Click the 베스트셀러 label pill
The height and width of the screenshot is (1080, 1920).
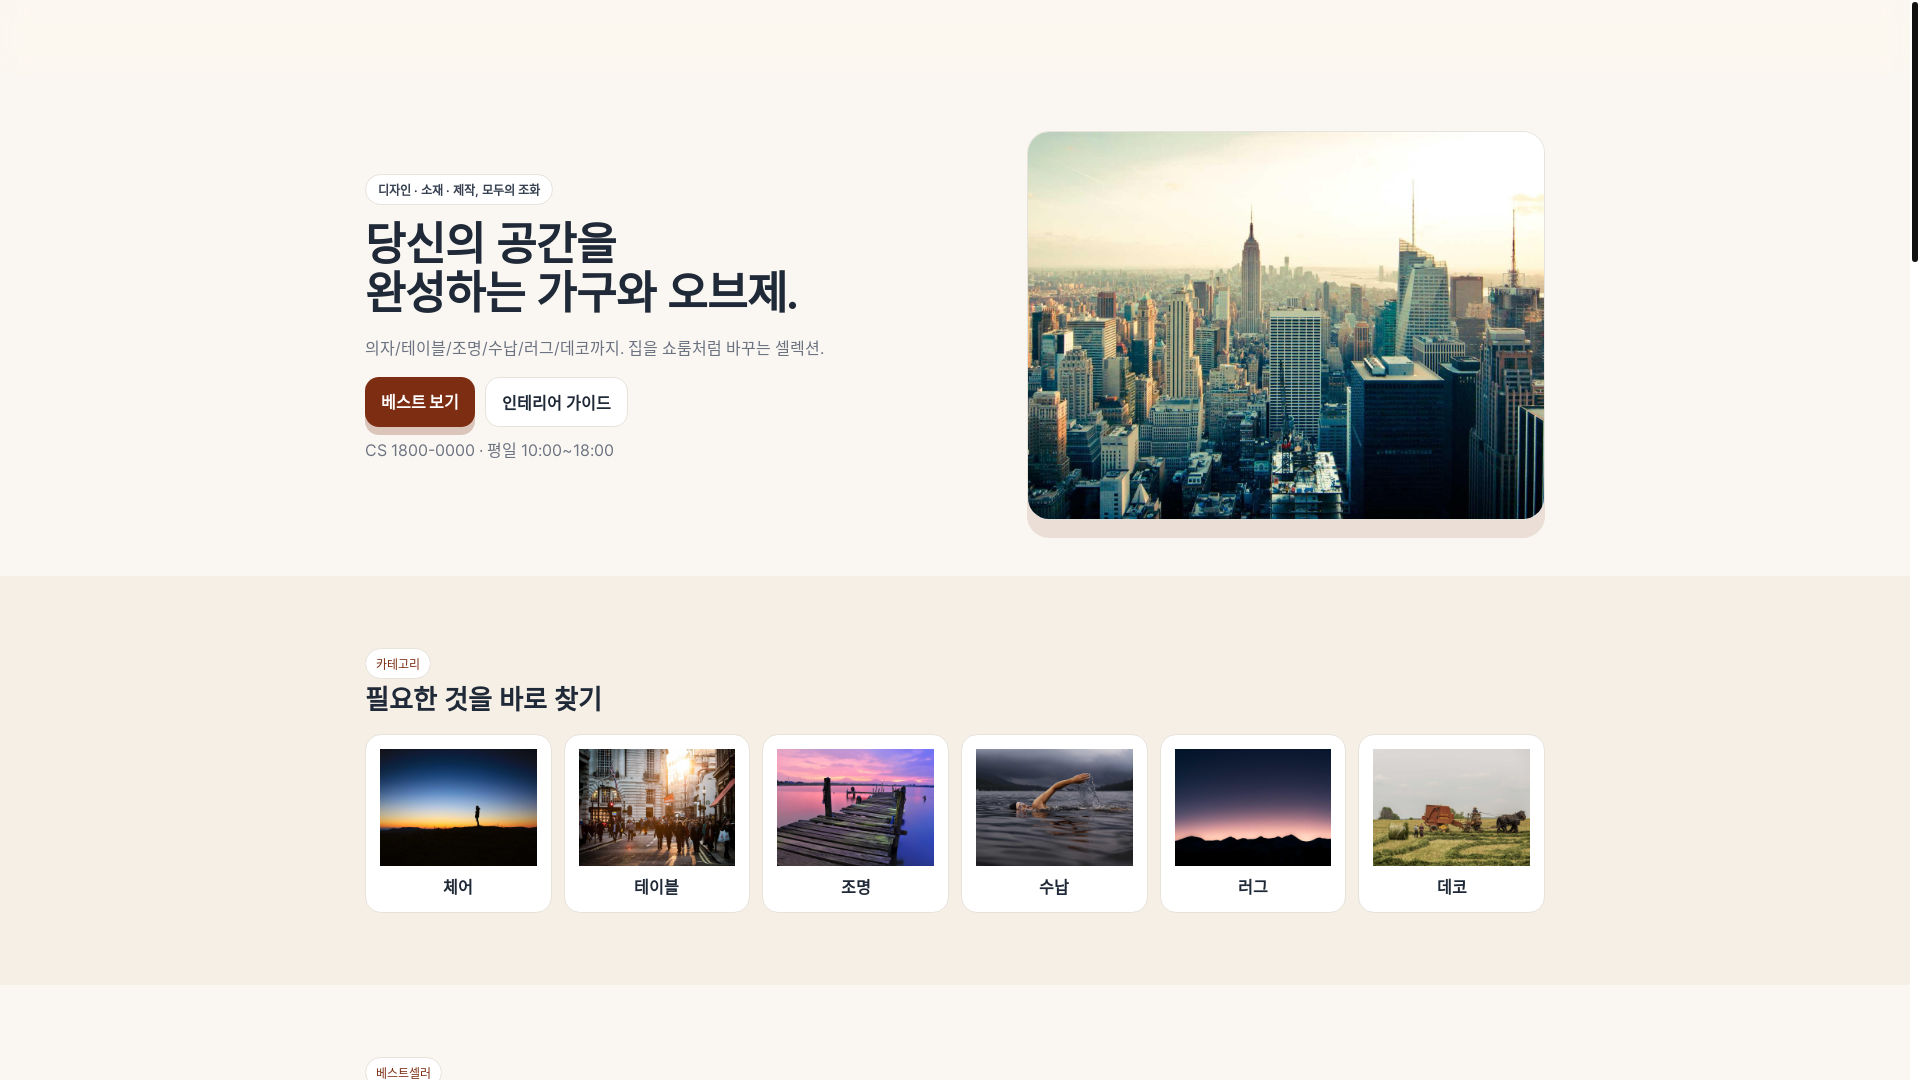(x=403, y=1070)
